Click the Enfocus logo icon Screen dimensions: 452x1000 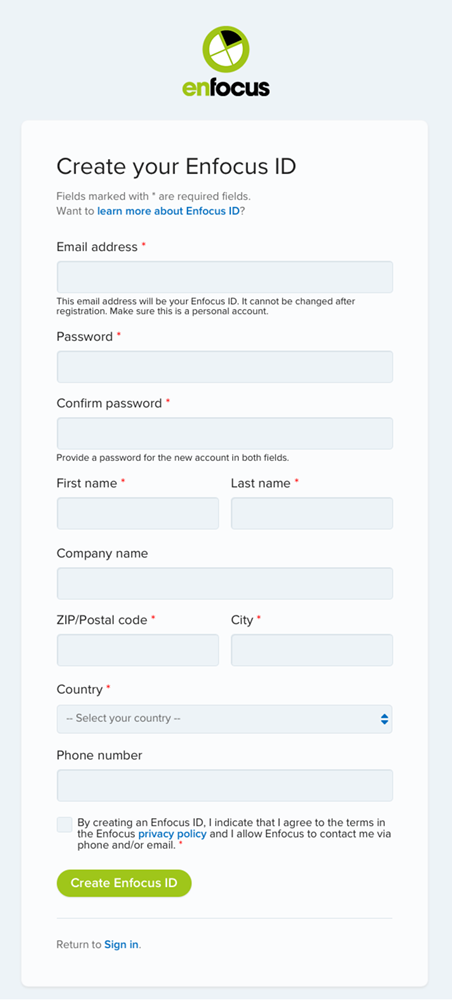pos(226,49)
